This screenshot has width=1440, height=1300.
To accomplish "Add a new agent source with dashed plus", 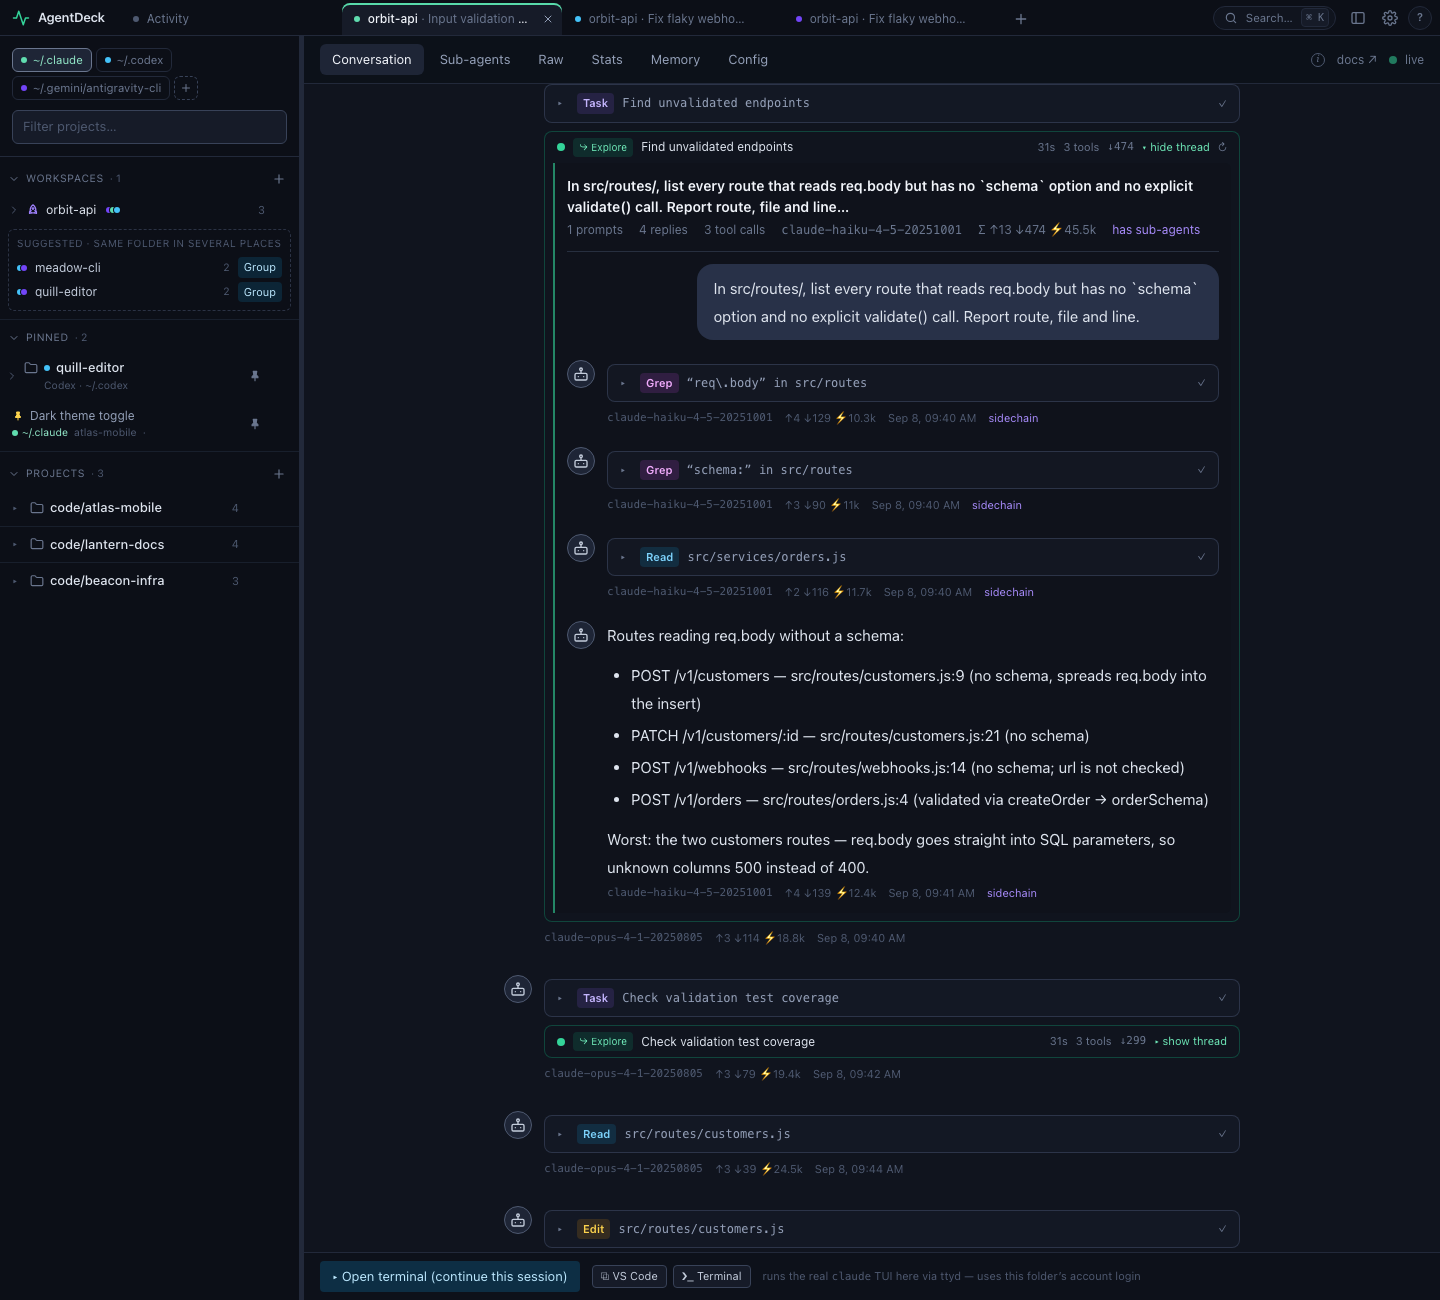I will click(186, 88).
